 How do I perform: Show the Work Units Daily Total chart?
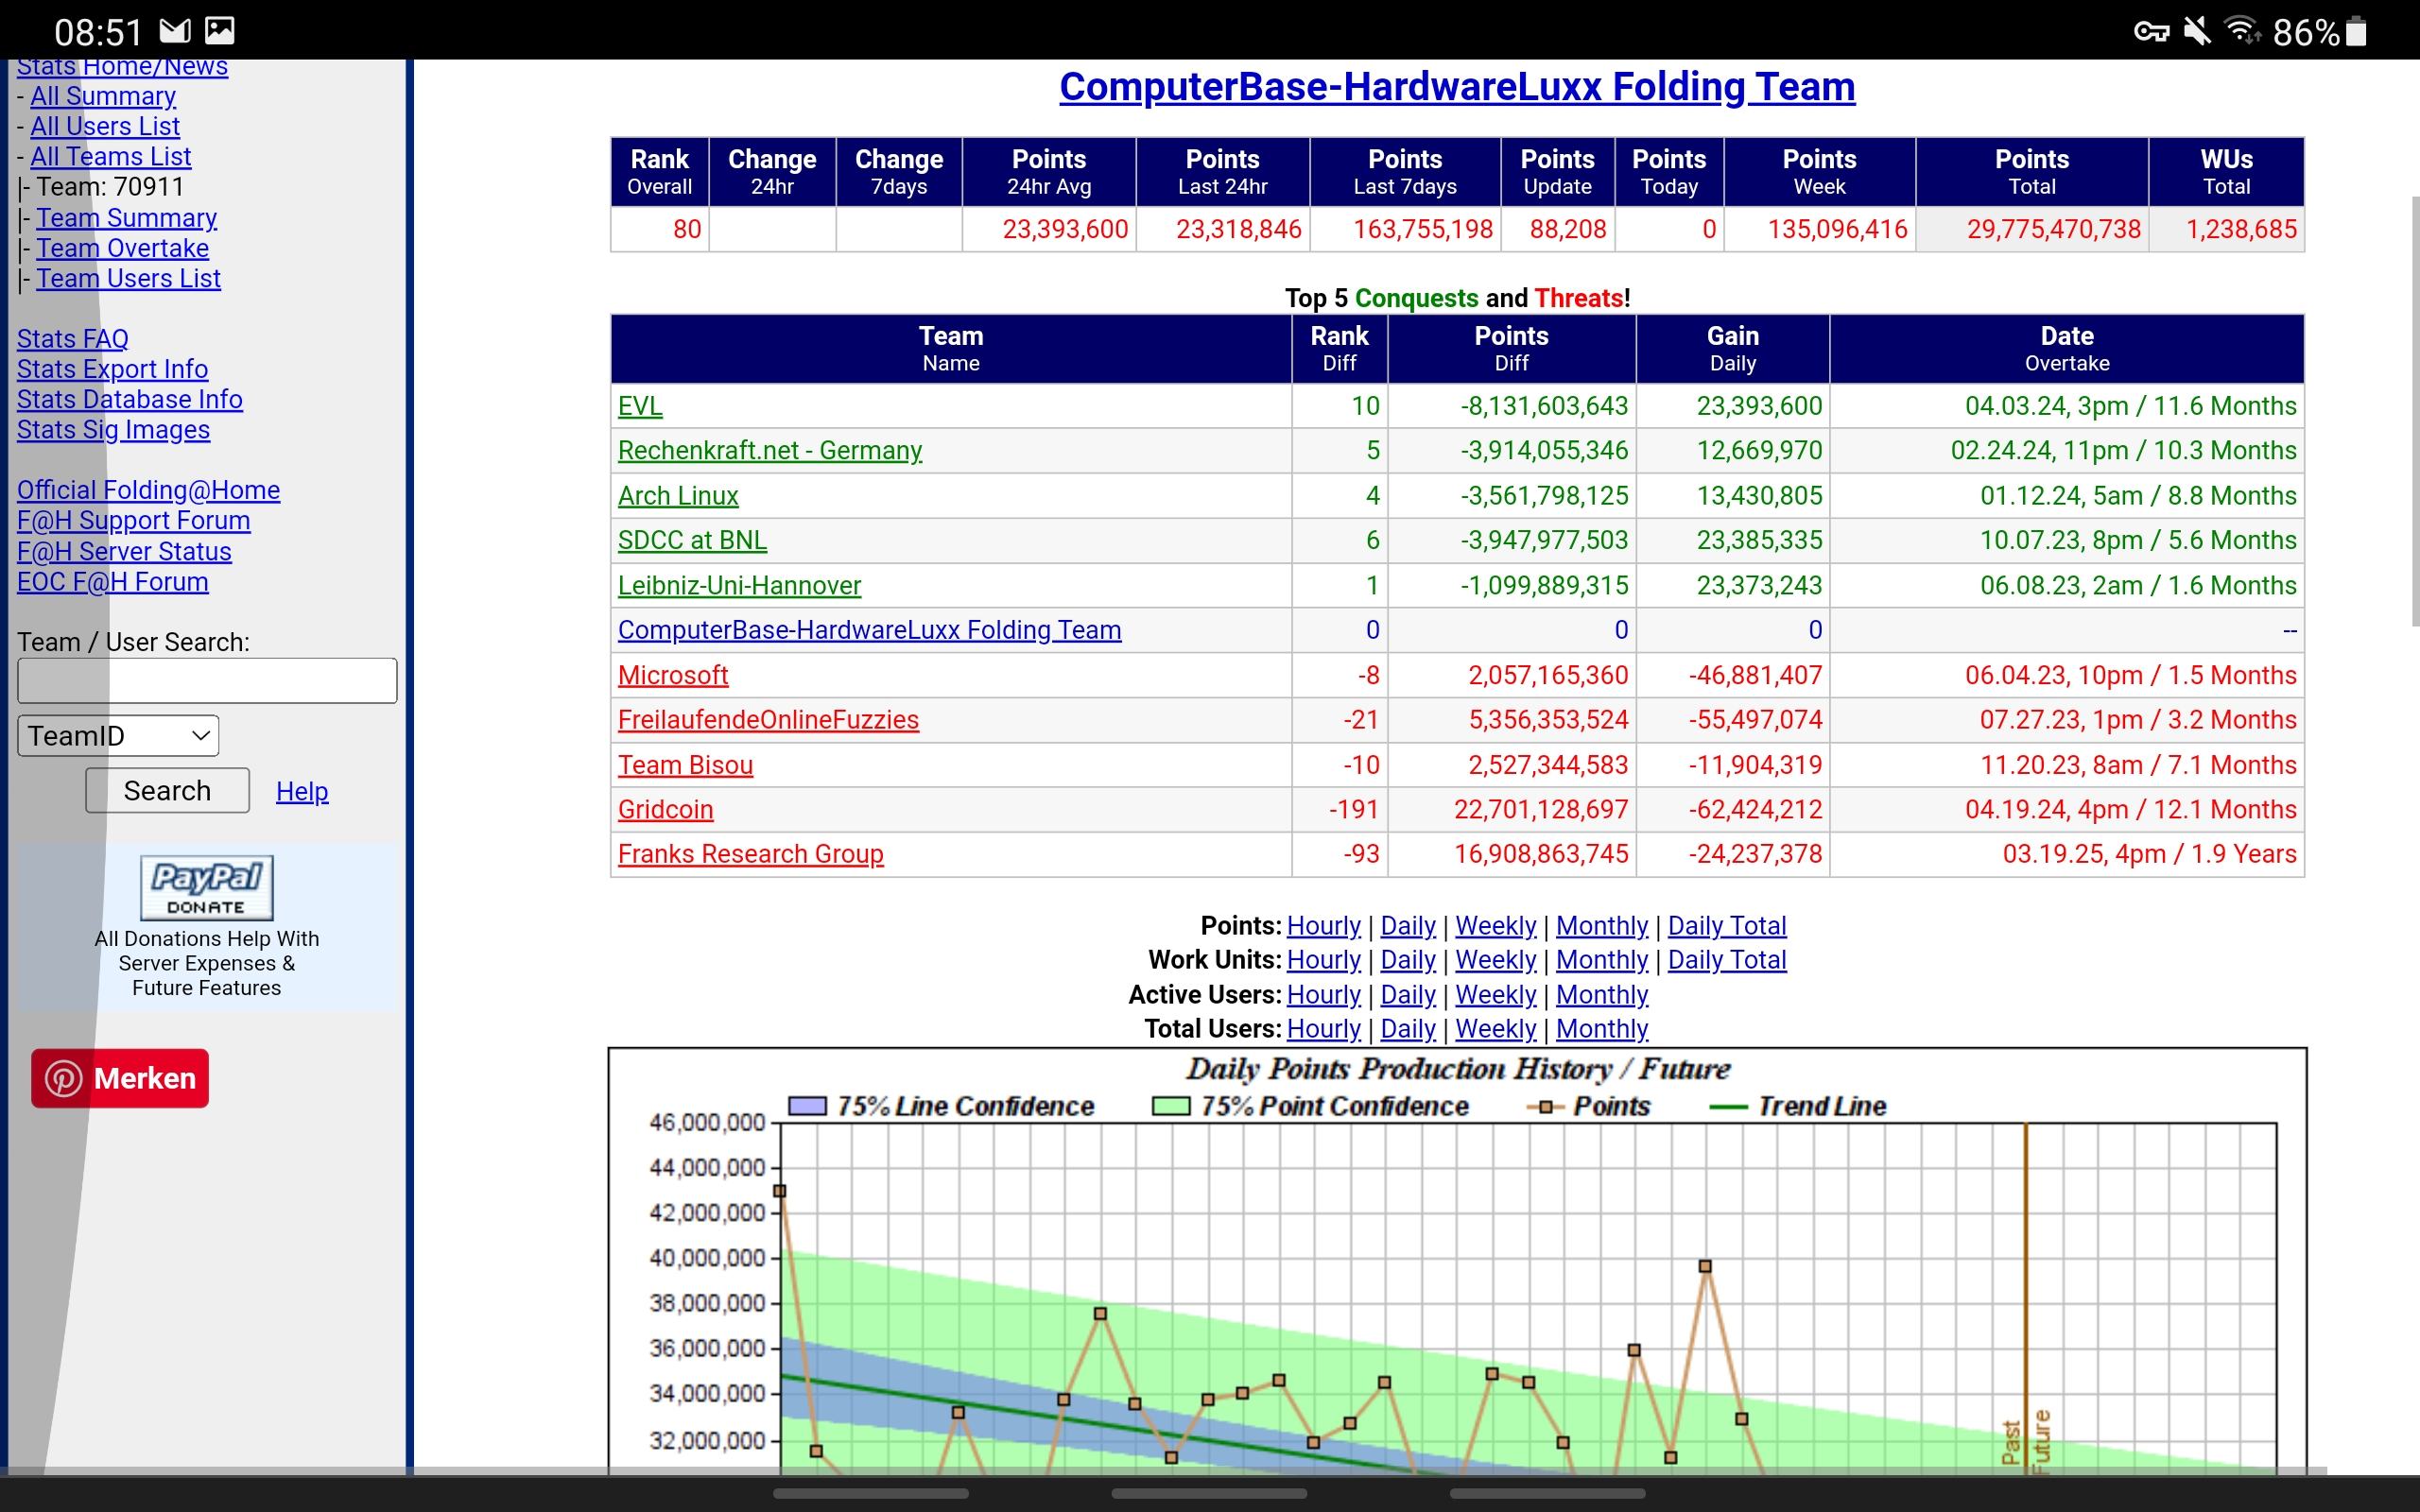coord(1727,960)
